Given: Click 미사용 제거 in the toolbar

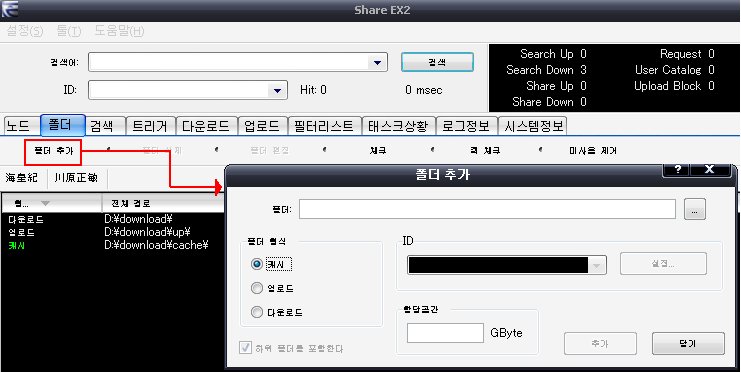Looking at the screenshot, I should (x=593, y=151).
